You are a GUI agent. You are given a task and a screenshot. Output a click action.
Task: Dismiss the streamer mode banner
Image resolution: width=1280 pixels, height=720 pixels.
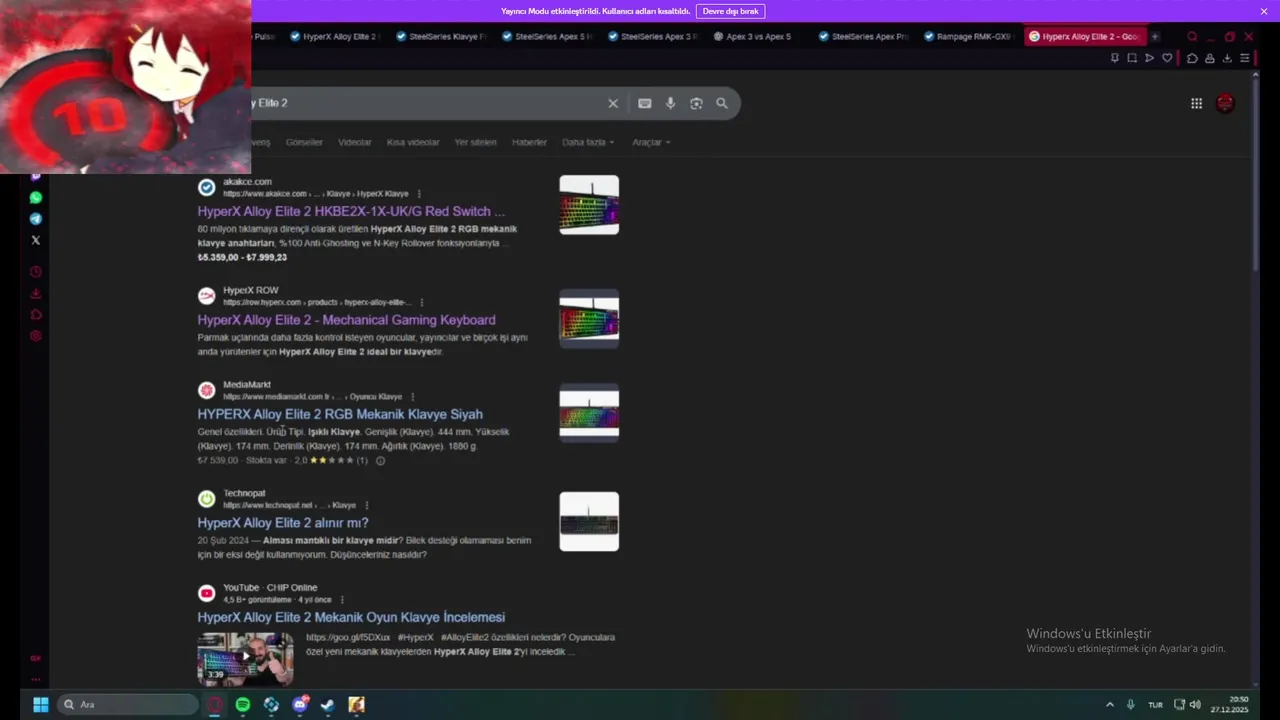(1264, 11)
